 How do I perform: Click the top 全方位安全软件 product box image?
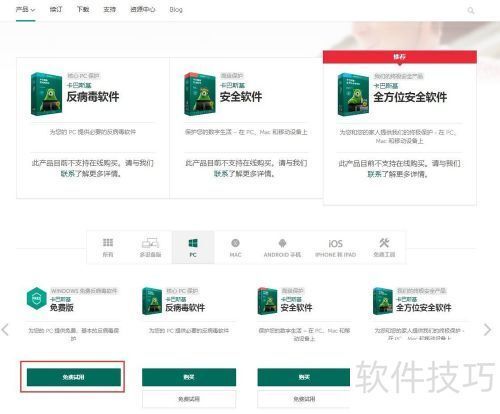click(353, 95)
